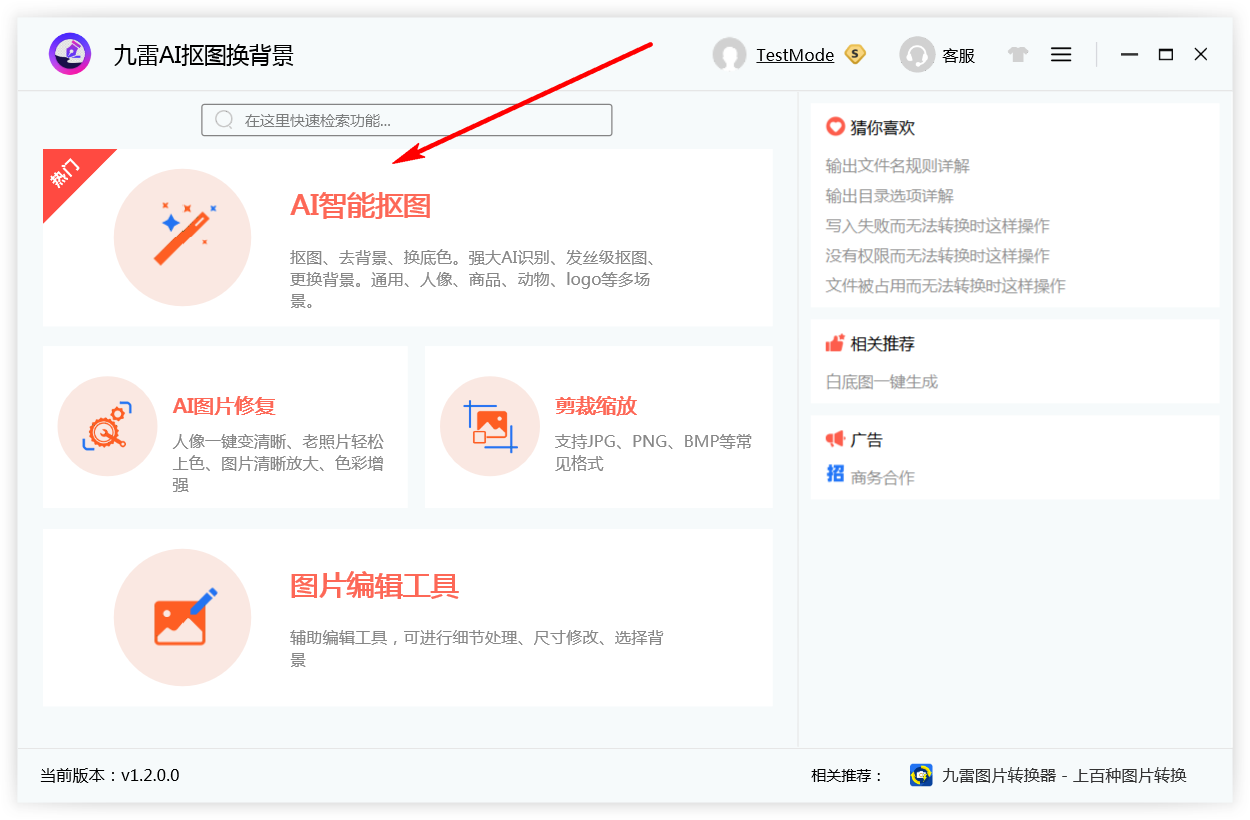Click the AI图片修复 description text
The image size is (1250, 820).
click(278, 463)
